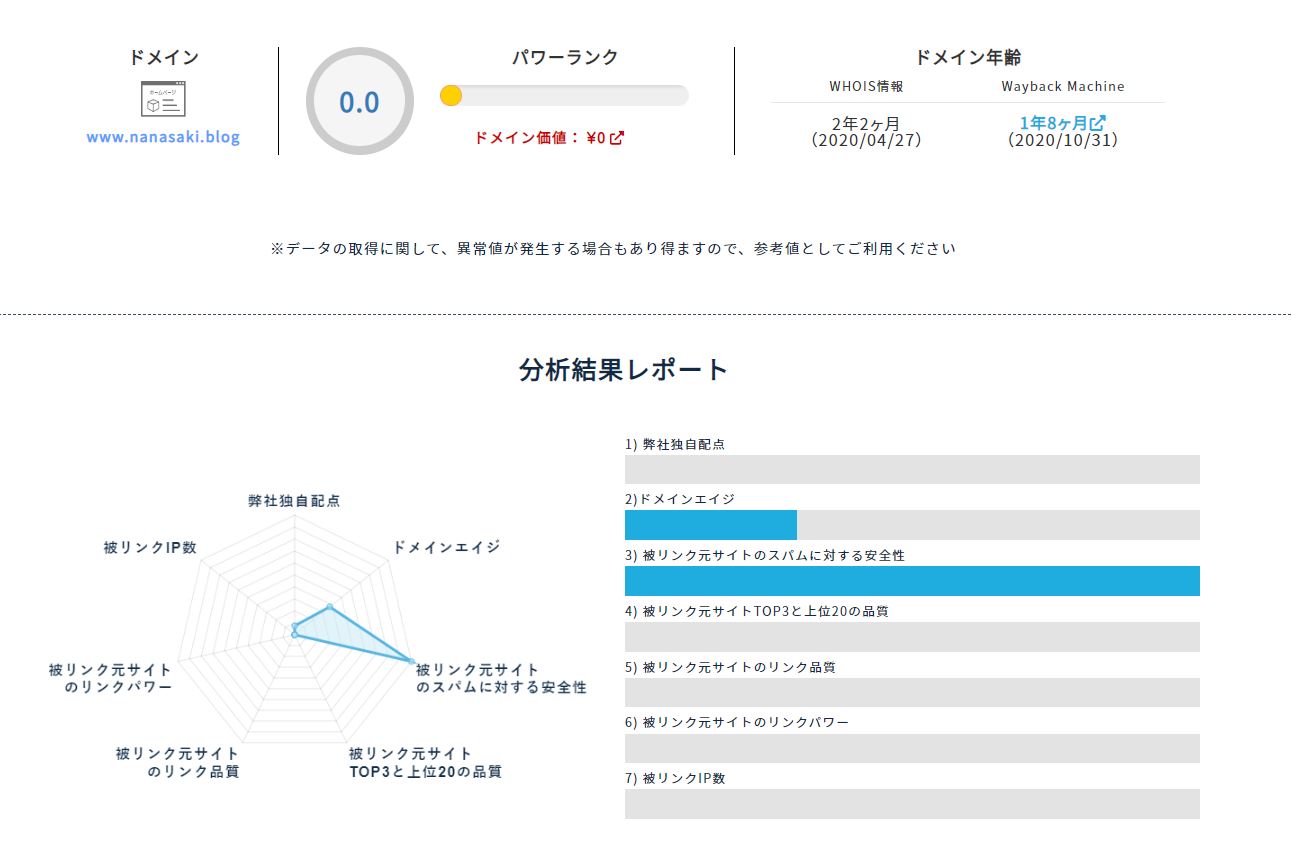Screen dimensions: 1292x842
Task: Open the 1年8ヶ月 Wayback Machine link
Action: click(1062, 123)
